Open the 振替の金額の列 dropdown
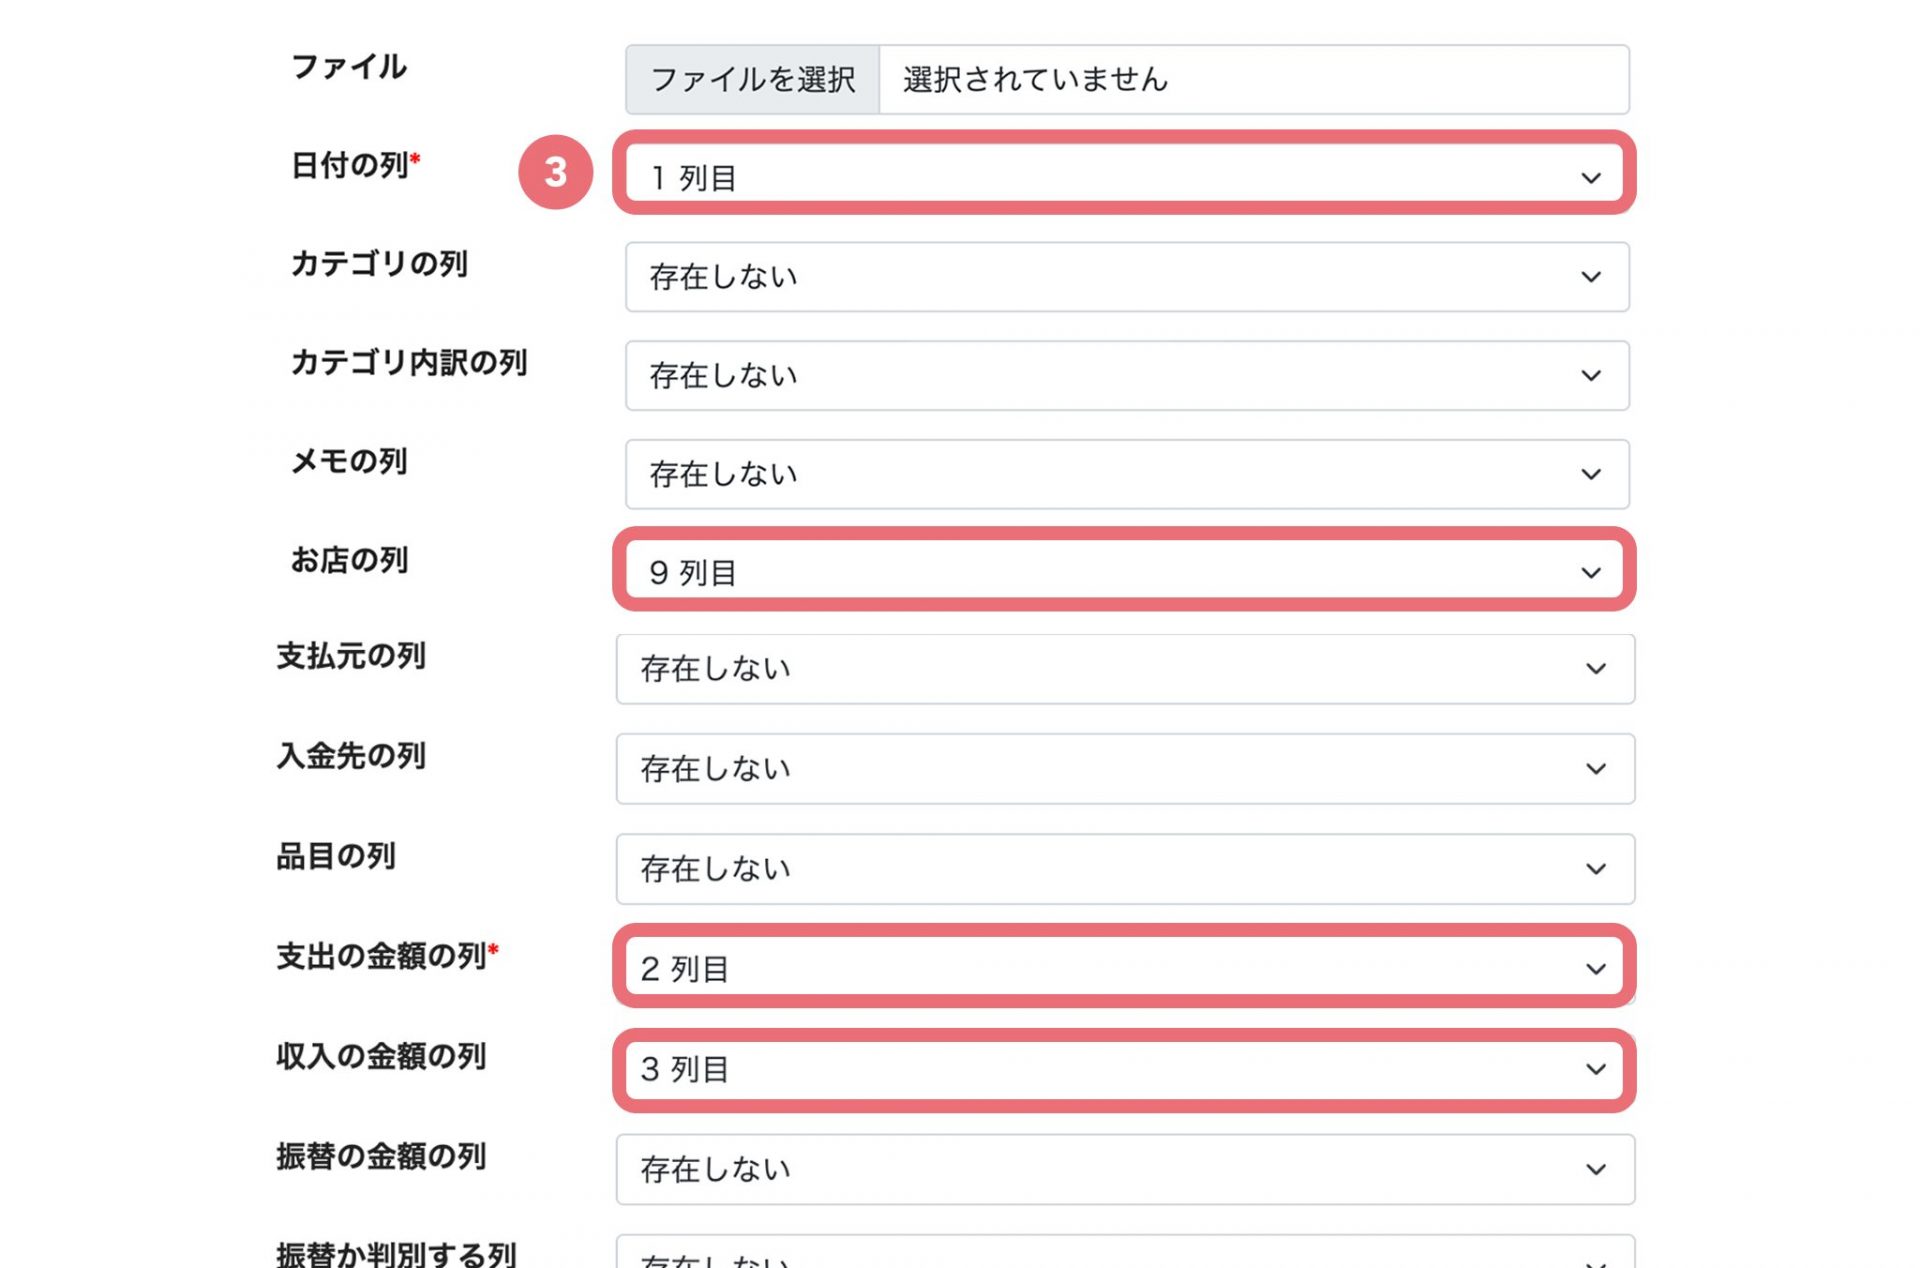Screen dimensions: 1920x1268 1125,1168
